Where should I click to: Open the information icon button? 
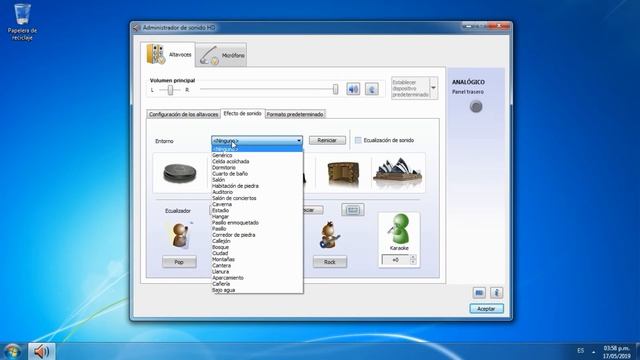[x=496, y=293]
